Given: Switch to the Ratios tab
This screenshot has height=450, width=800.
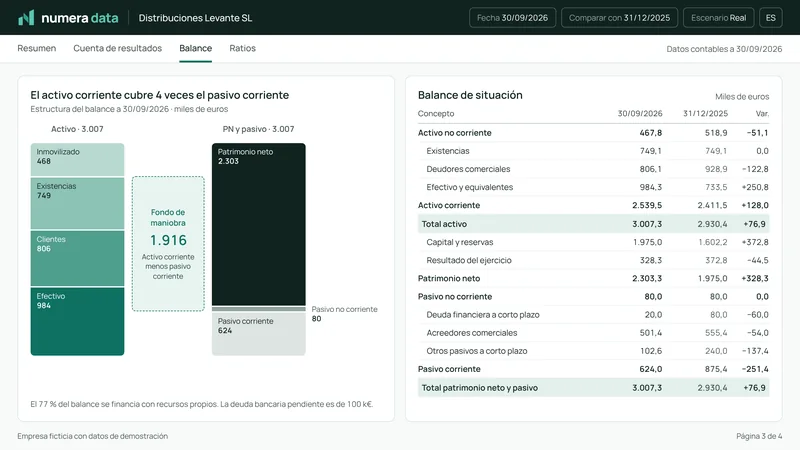Looking at the screenshot, I should (x=242, y=48).
